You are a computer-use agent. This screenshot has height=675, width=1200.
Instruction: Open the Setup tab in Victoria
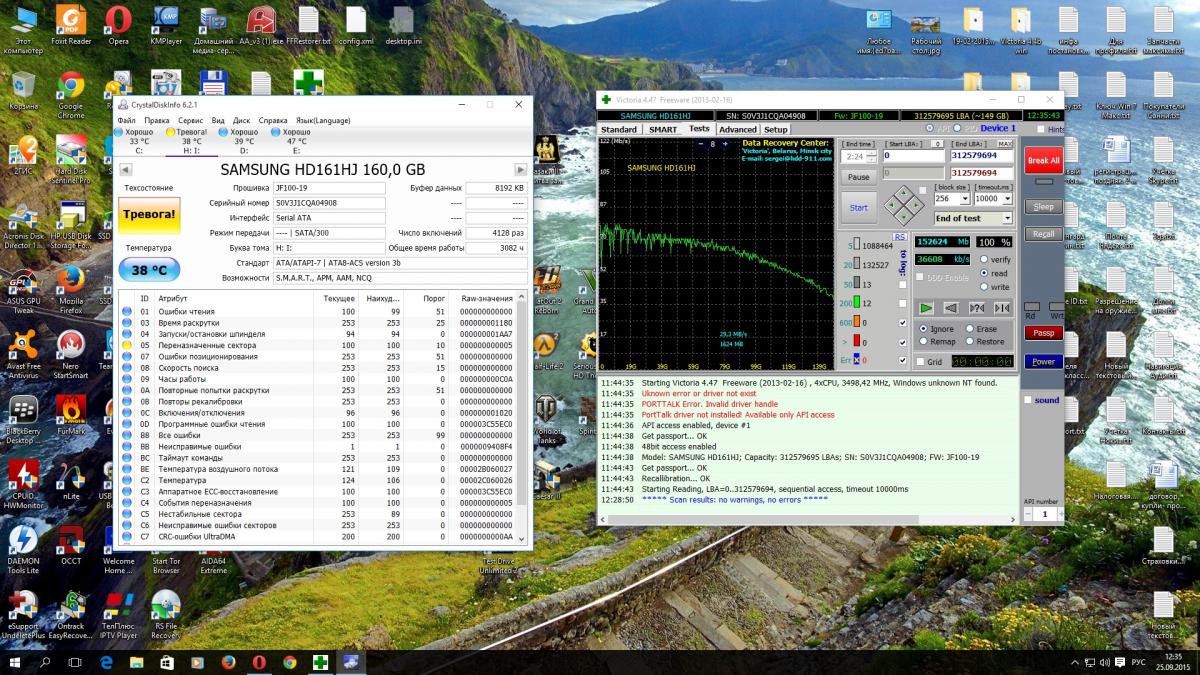[x=776, y=129]
